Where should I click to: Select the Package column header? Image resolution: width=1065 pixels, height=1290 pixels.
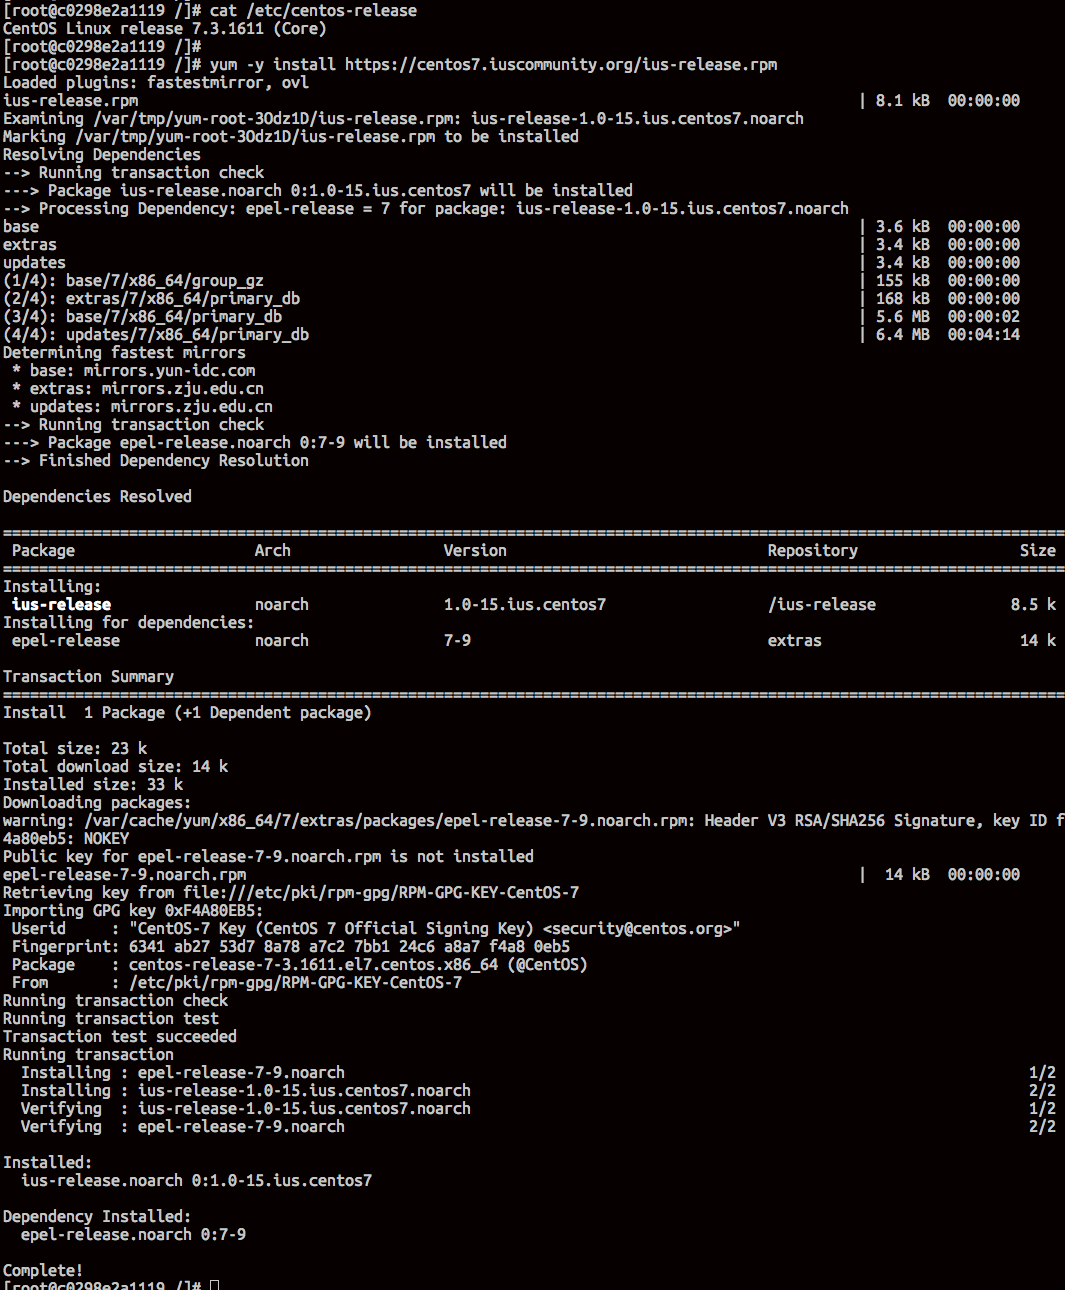(x=42, y=550)
